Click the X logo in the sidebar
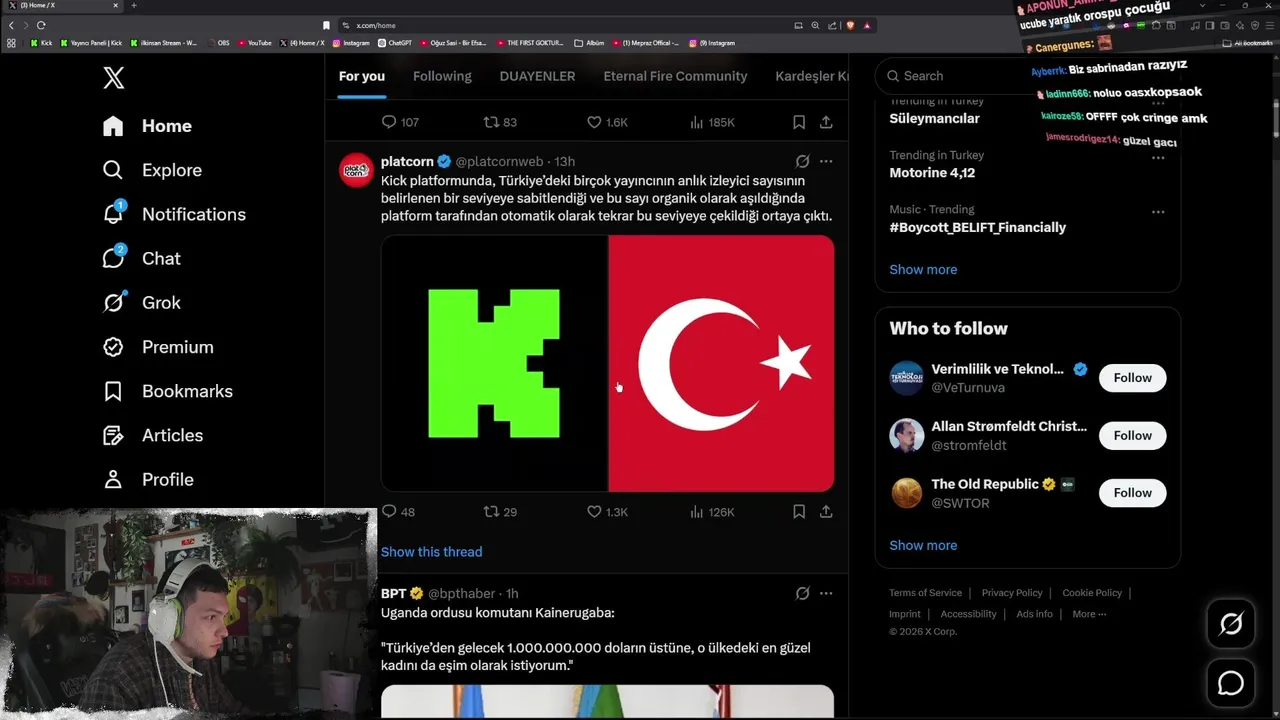 click(114, 77)
